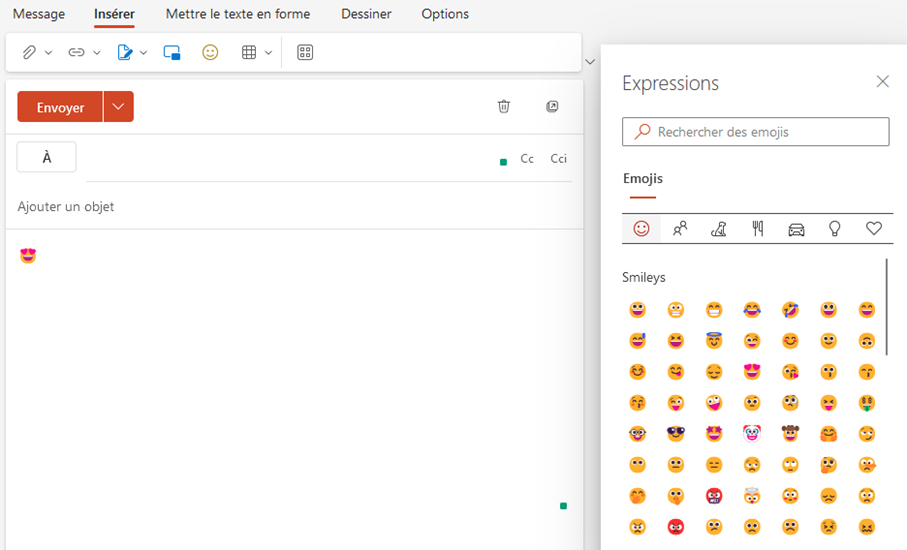Select the Emojis tab in Expressions

pos(643,179)
